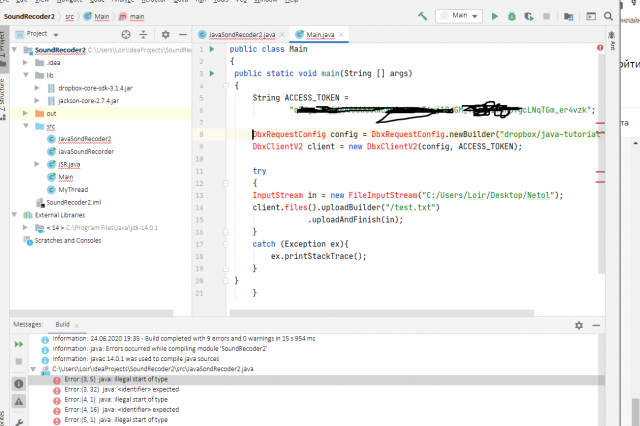Viewport: 640px width, 426px height.
Task: Expand the JDK 14 library node
Action: tap(25, 227)
